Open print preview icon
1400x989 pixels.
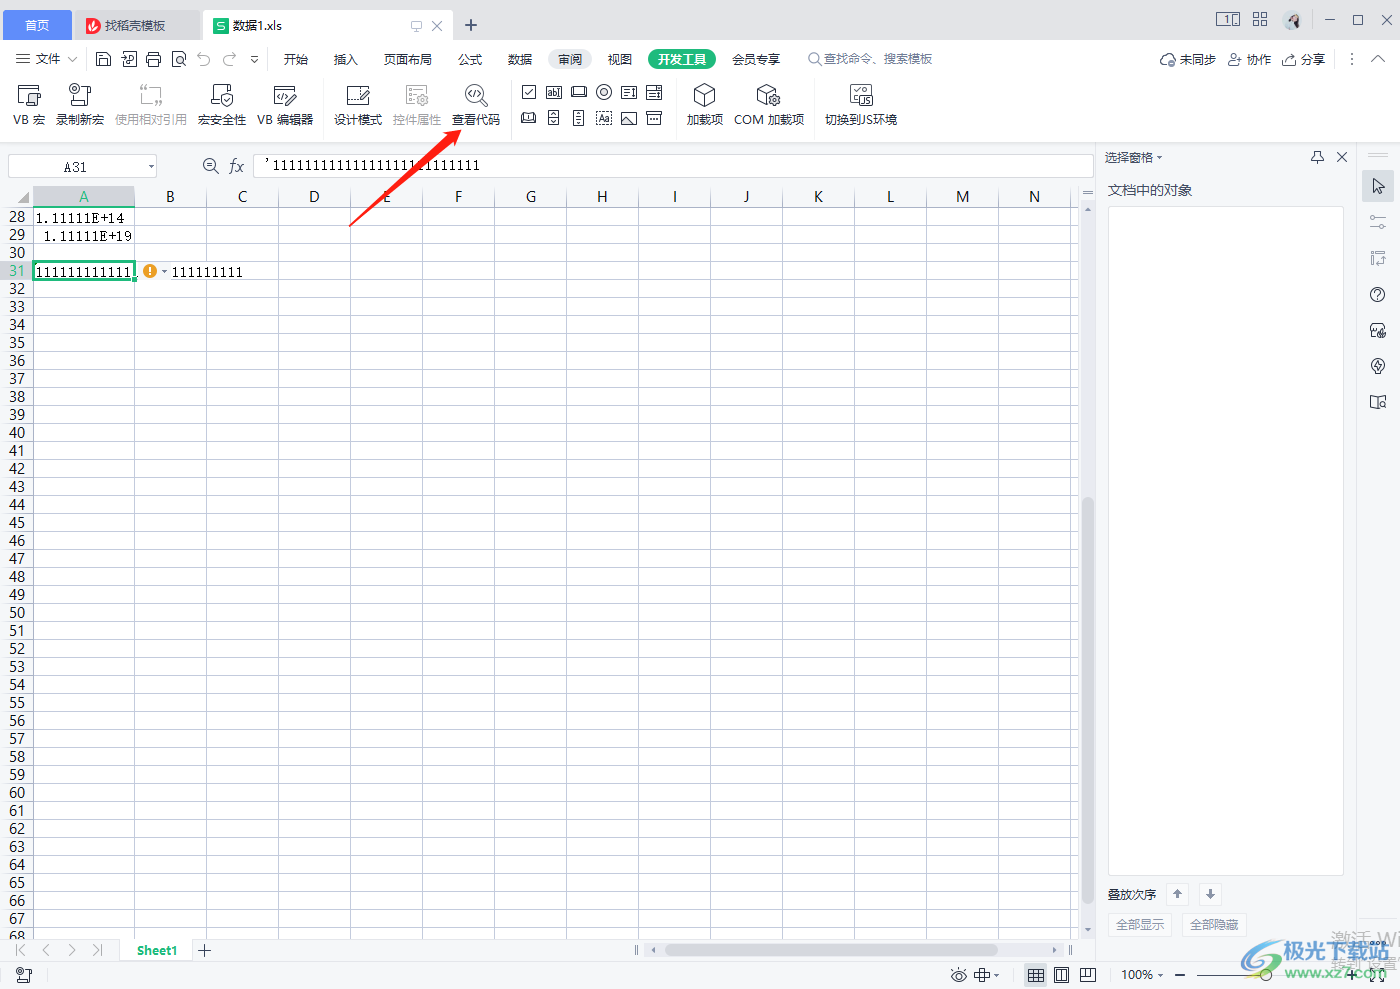(179, 60)
